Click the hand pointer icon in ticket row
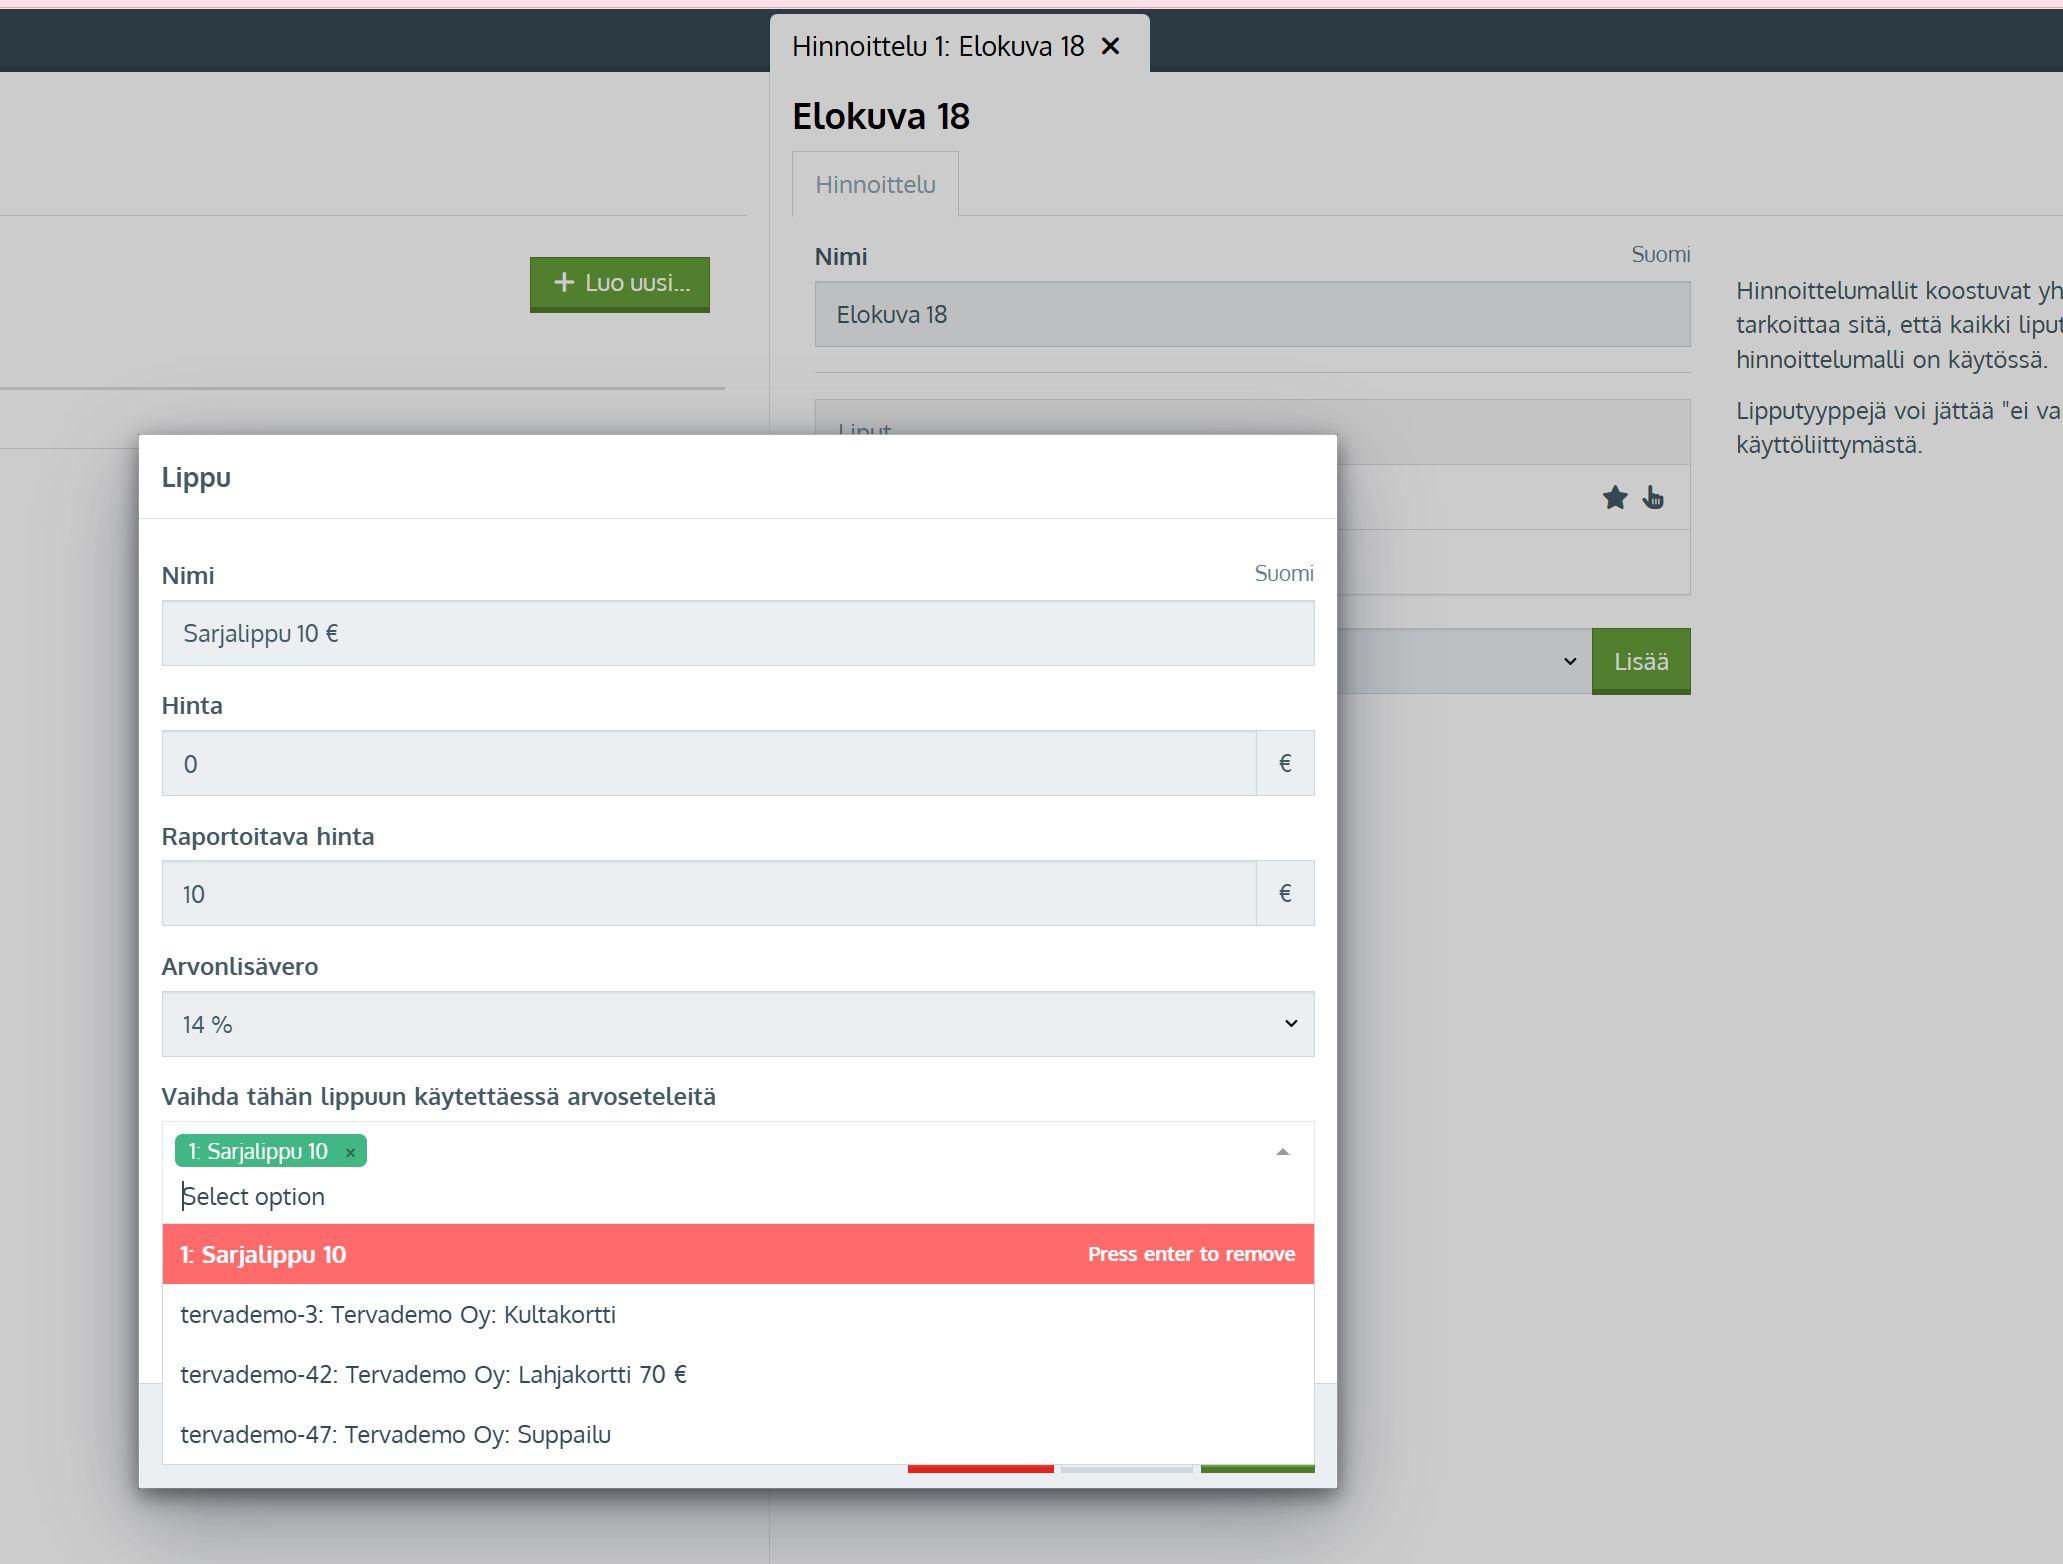This screenshot has width=2063, height=1564. 1653,497
